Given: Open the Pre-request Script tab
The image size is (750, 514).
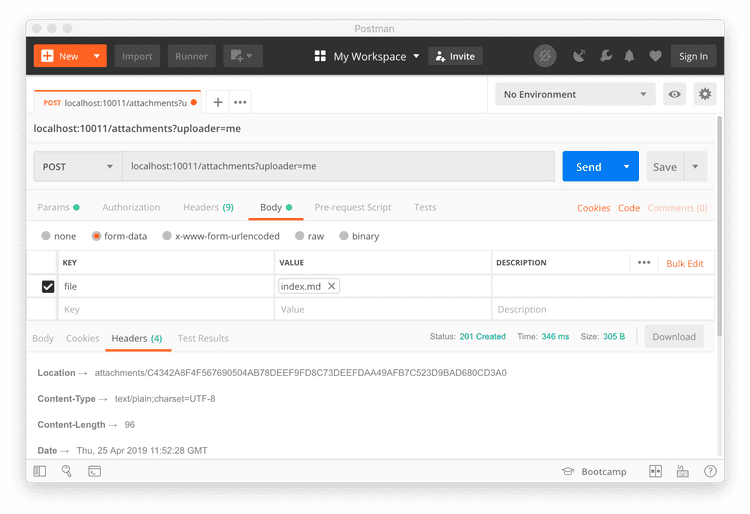Looking at the screenshot, I should 353,208.
